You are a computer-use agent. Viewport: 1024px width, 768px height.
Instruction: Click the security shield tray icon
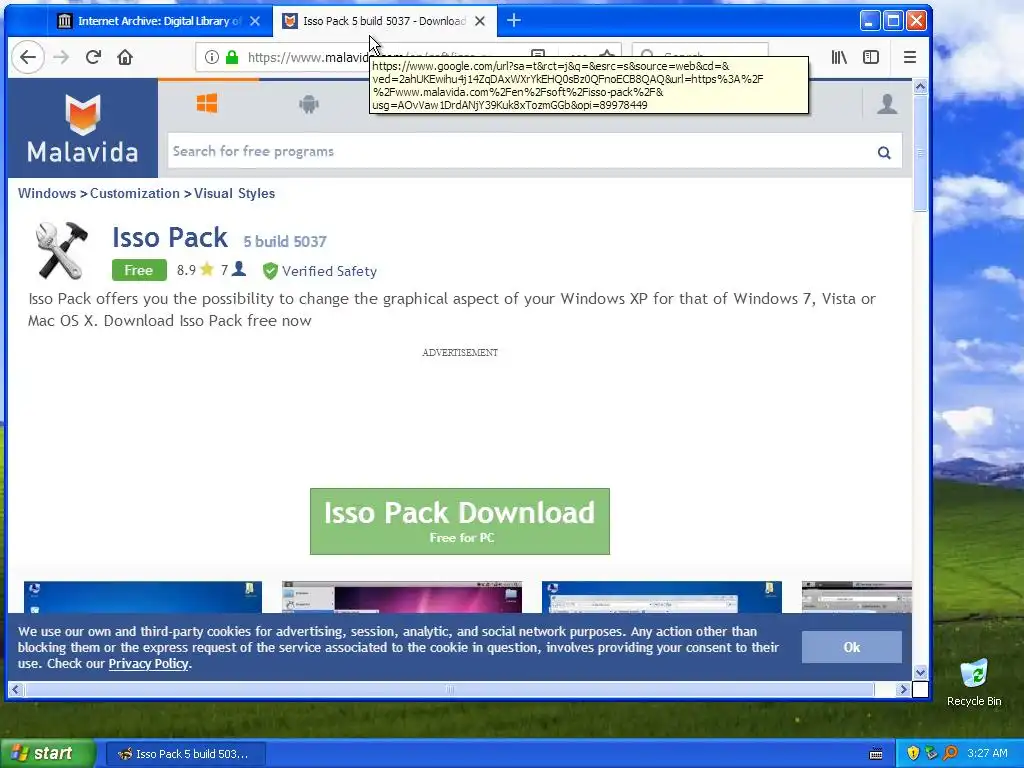point(913,754)
